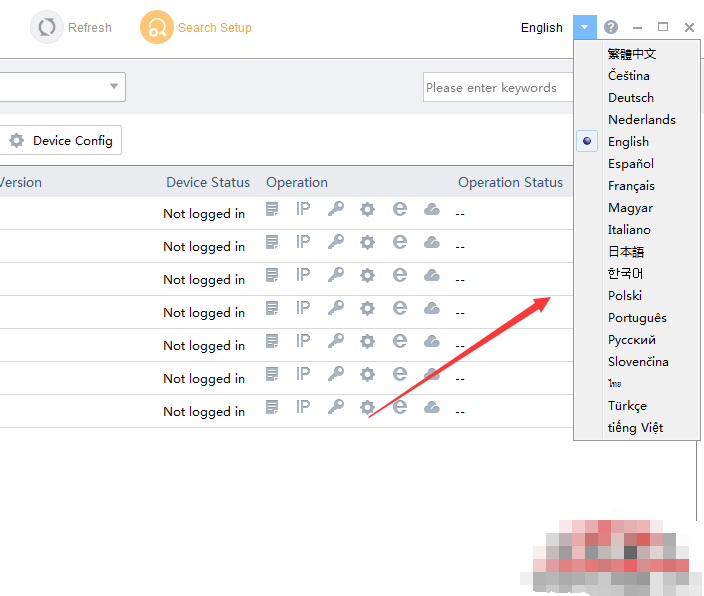
Task: Select 繁體中文 from language menu
Action: [x=632, y=54]
